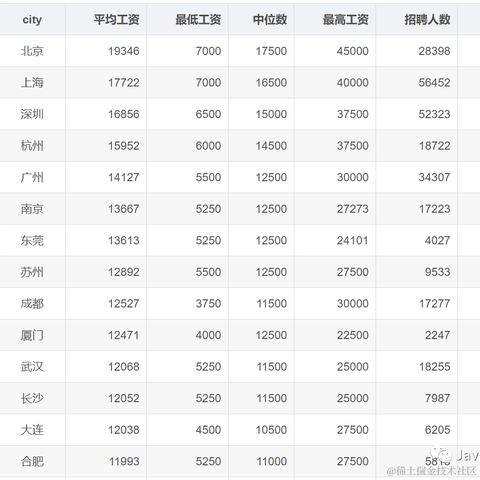Click 杭州 recruitment count 18722
The width and height of the screenshot is (480, 480).
click(435, 146)
